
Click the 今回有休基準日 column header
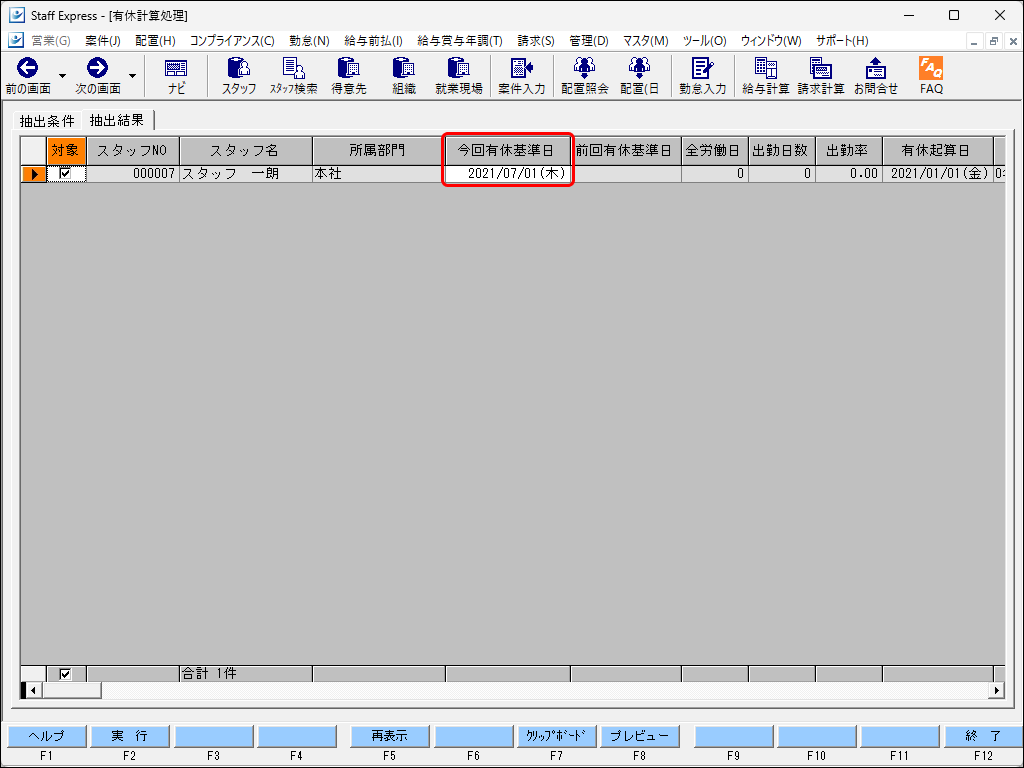tap(508, 151)
